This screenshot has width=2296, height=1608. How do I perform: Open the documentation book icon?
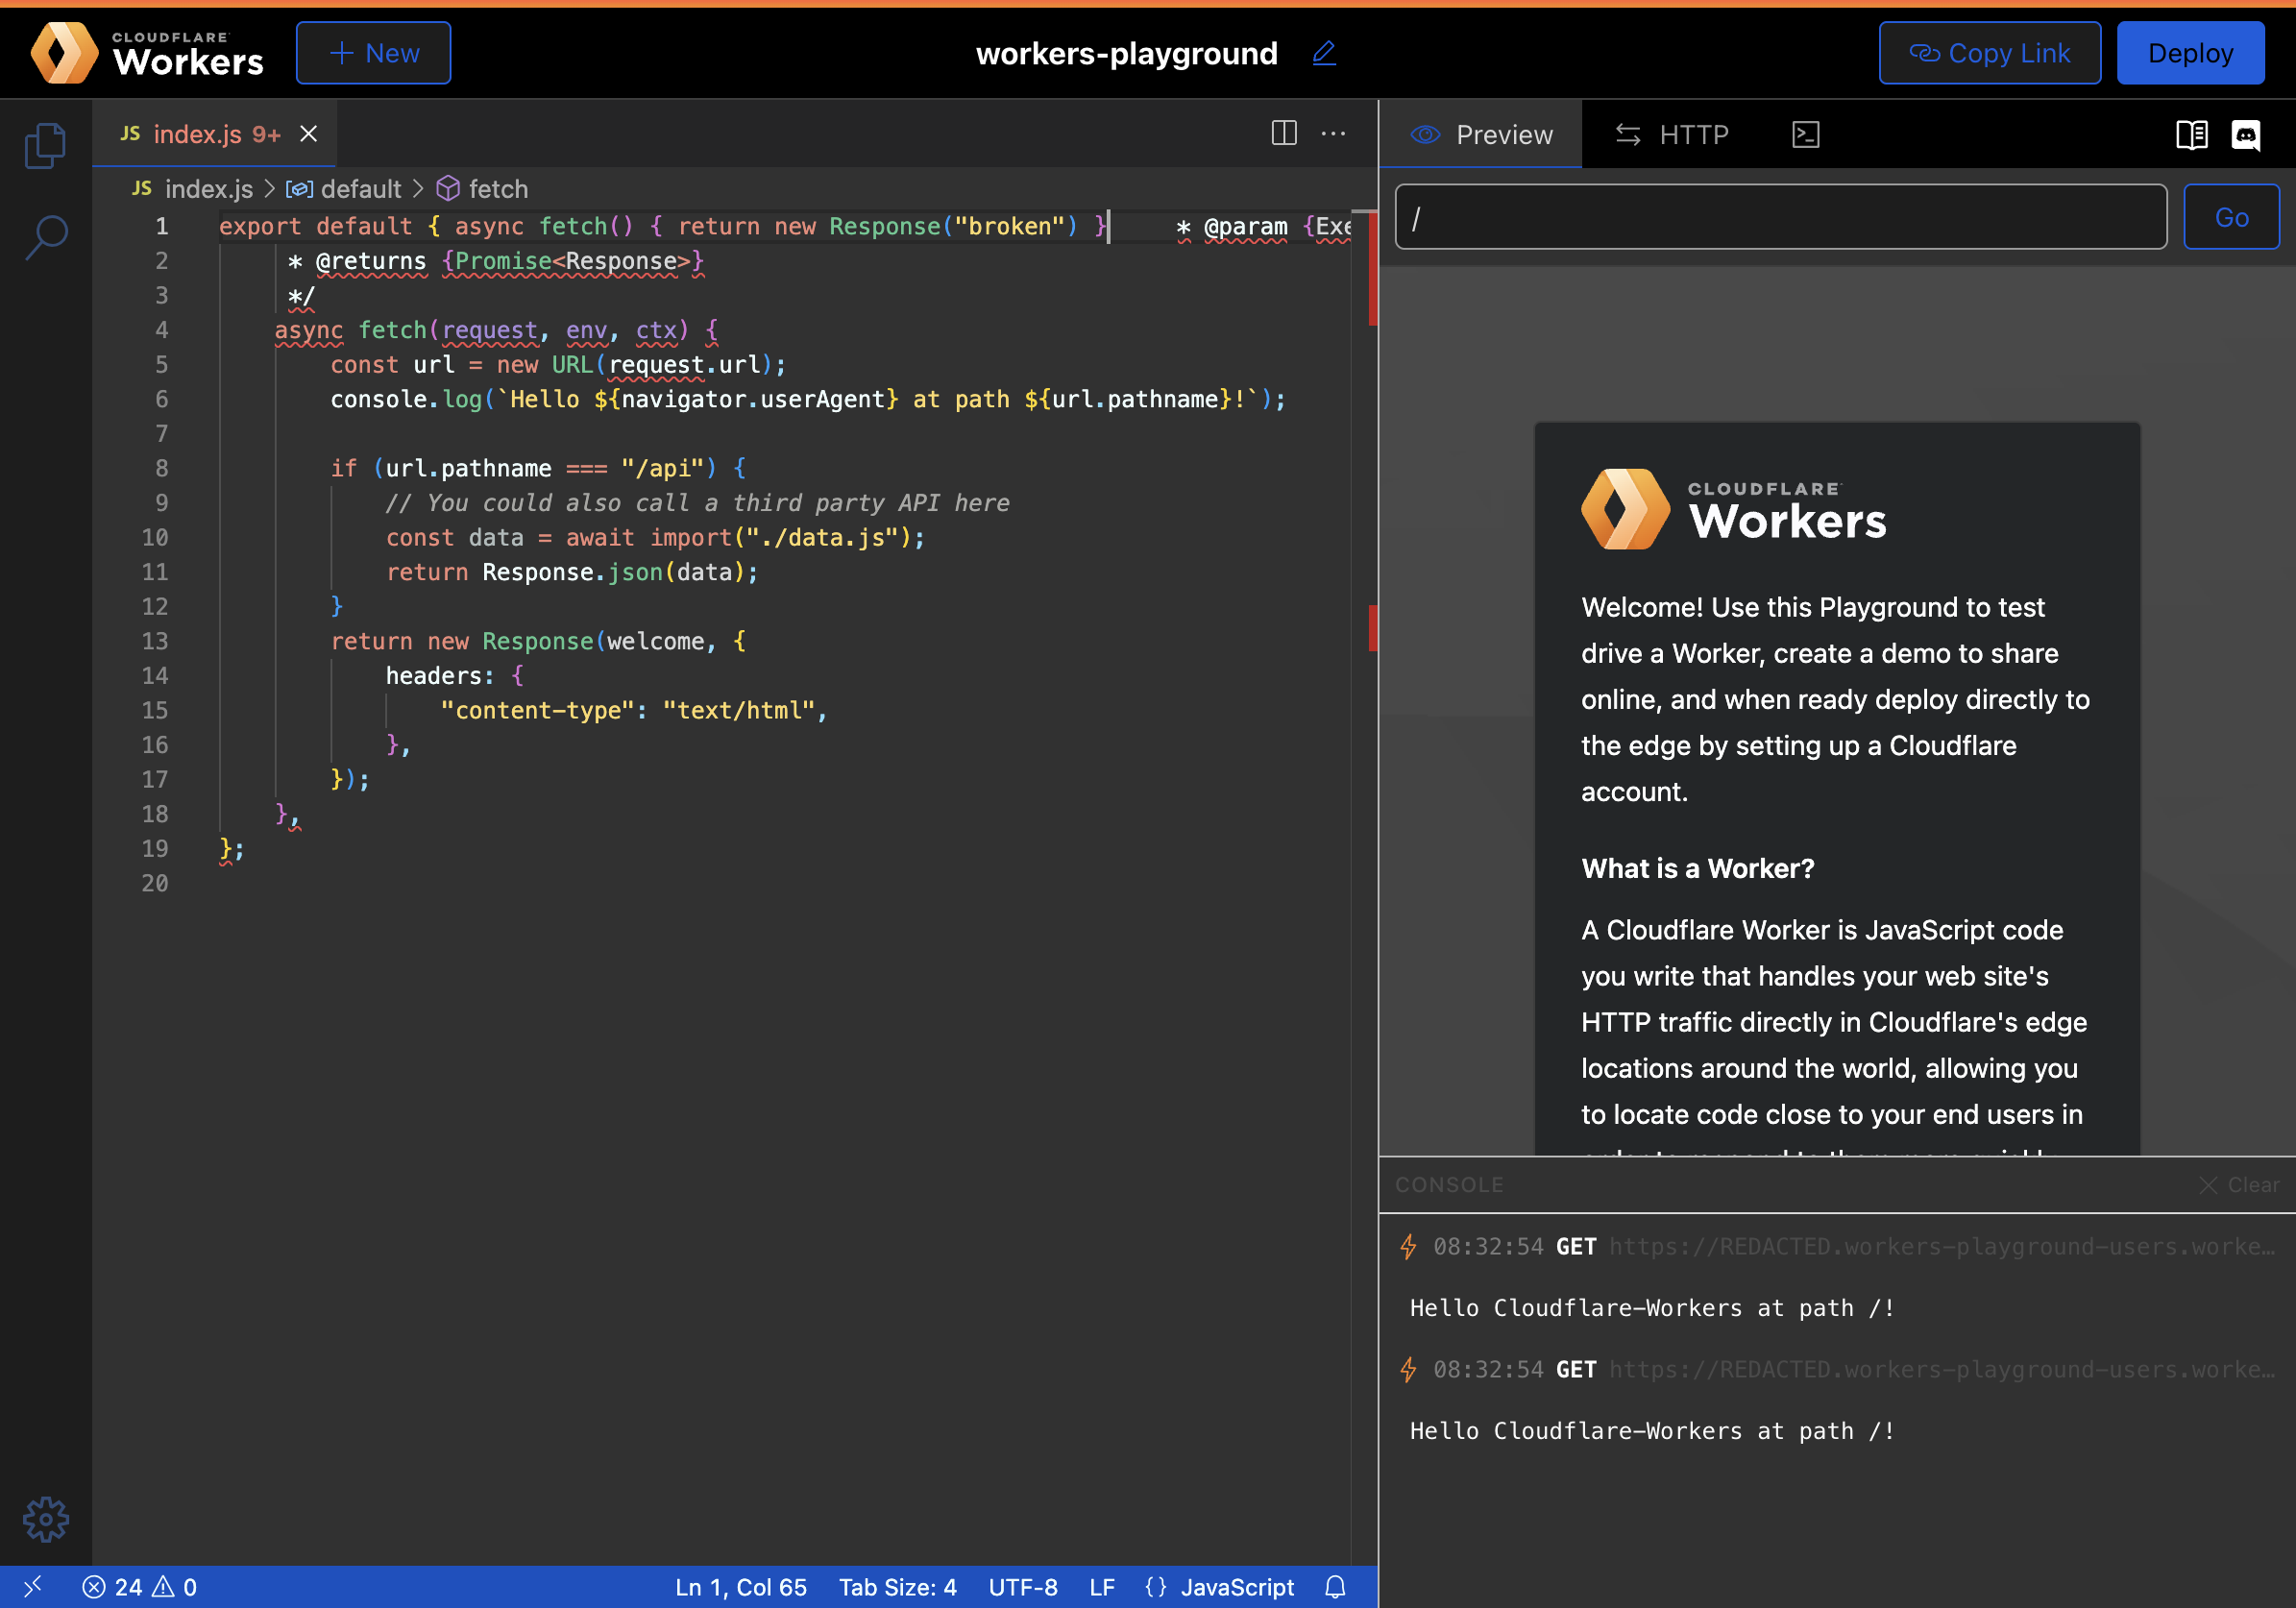pyautogui.click(x=2192, y=134)
